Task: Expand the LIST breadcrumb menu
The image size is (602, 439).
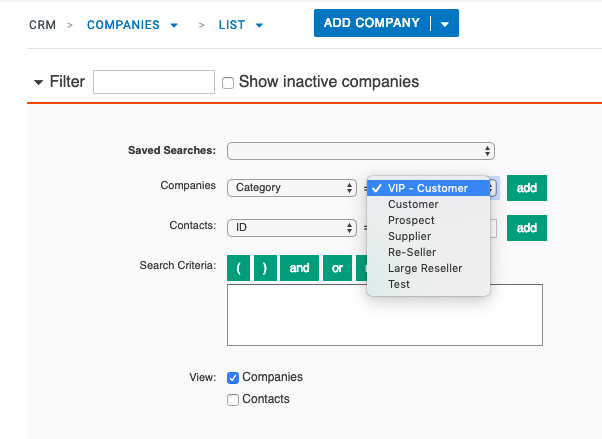Action: 260,25
